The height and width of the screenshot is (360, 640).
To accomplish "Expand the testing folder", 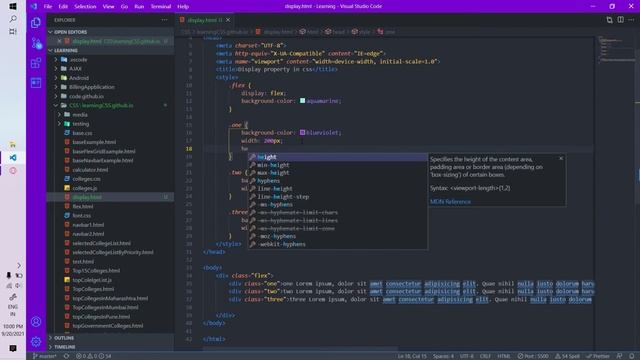I will click(80, 124).
